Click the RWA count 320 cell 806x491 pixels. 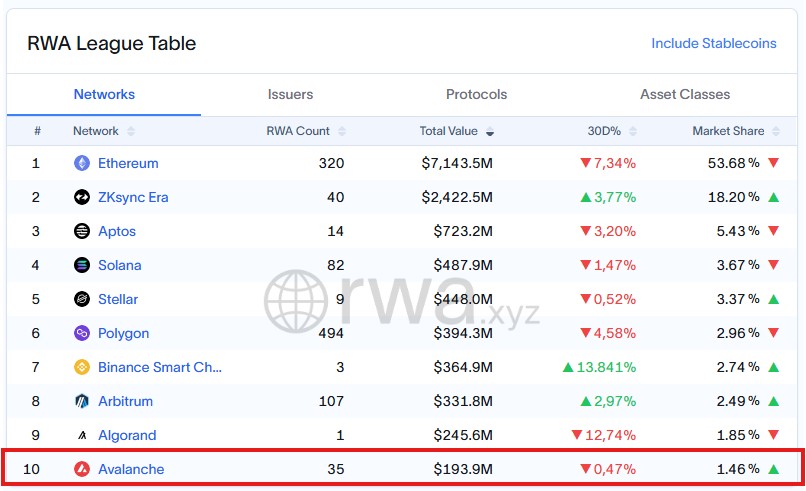tap(331, 163)
